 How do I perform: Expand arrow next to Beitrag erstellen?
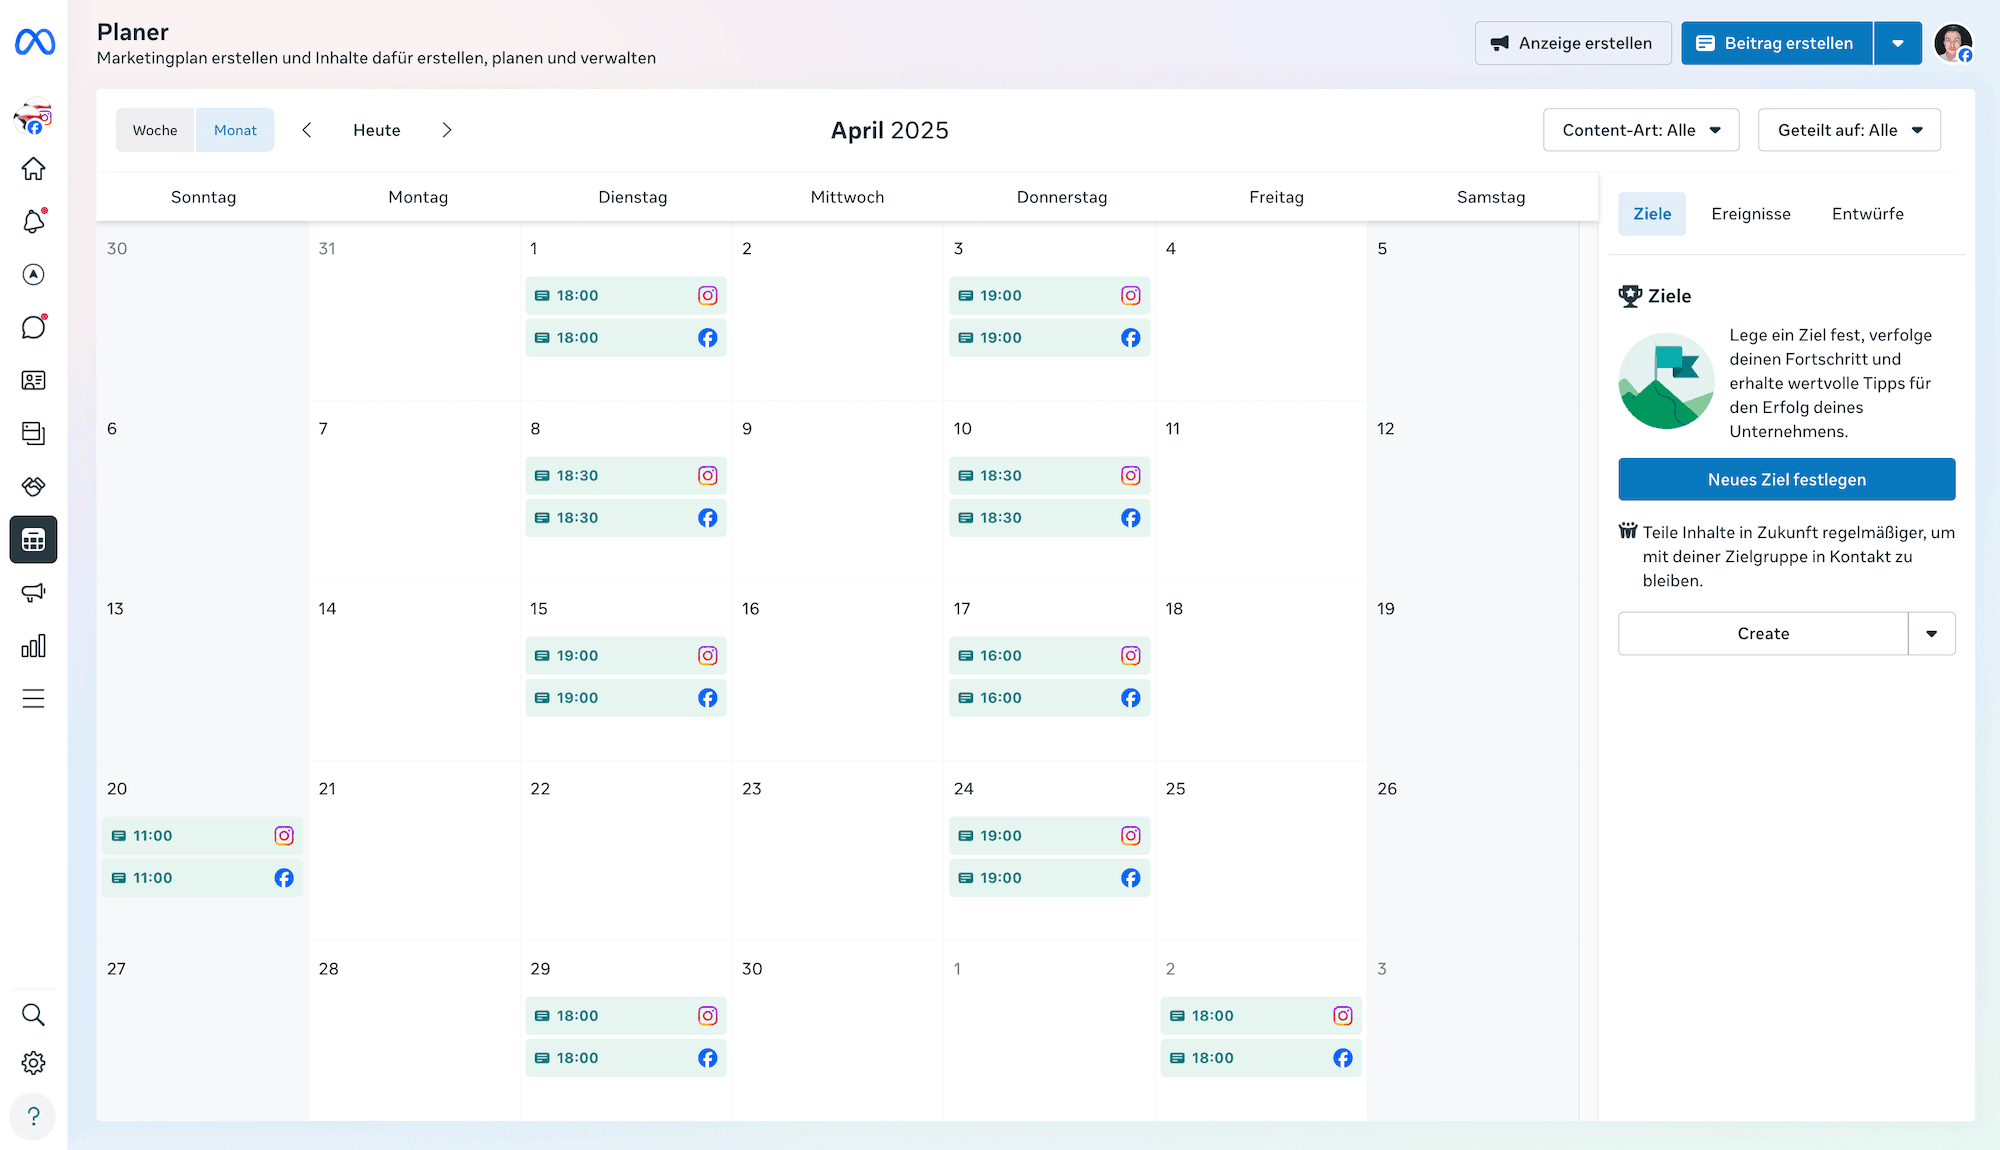(x=1897, y=43)
